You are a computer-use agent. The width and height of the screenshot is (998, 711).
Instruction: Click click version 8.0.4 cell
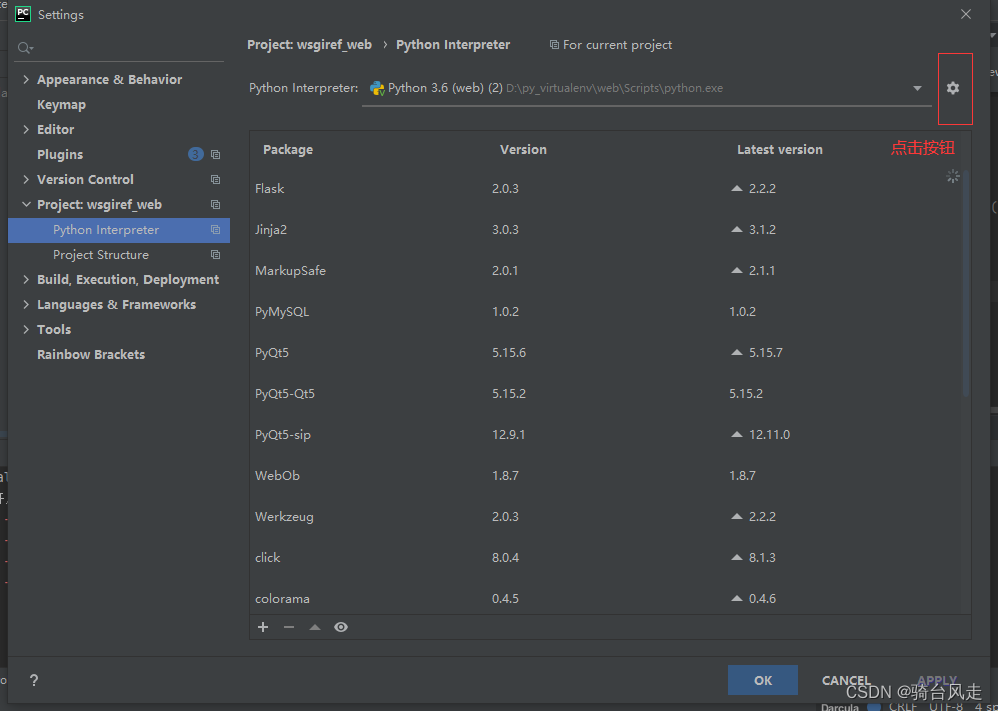505,557
